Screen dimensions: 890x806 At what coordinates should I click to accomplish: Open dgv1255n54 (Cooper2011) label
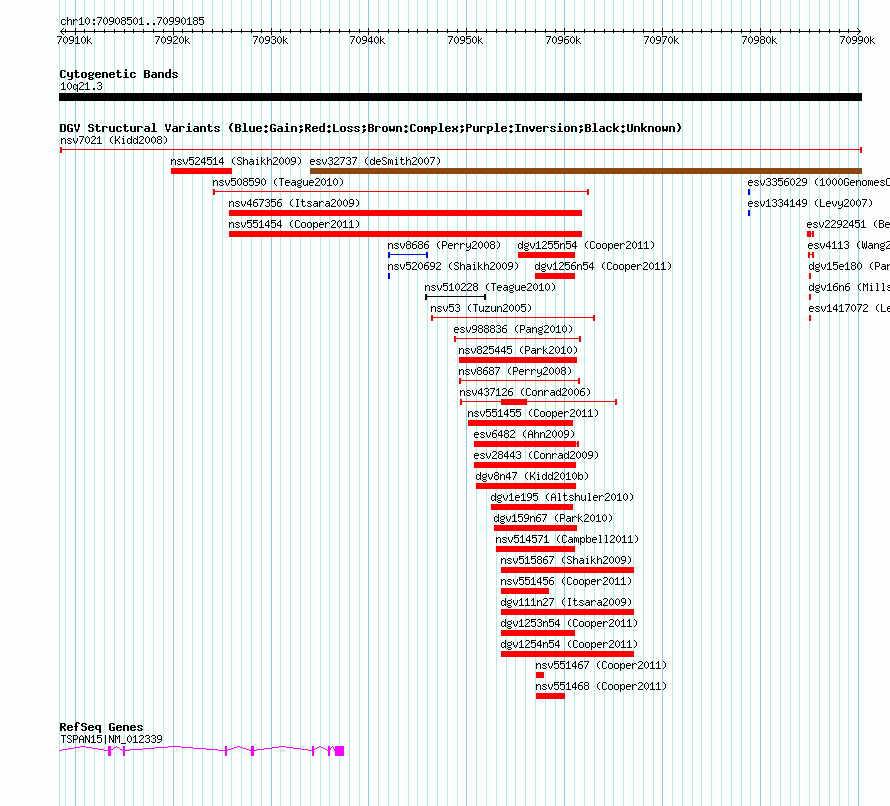pos(586,245)
